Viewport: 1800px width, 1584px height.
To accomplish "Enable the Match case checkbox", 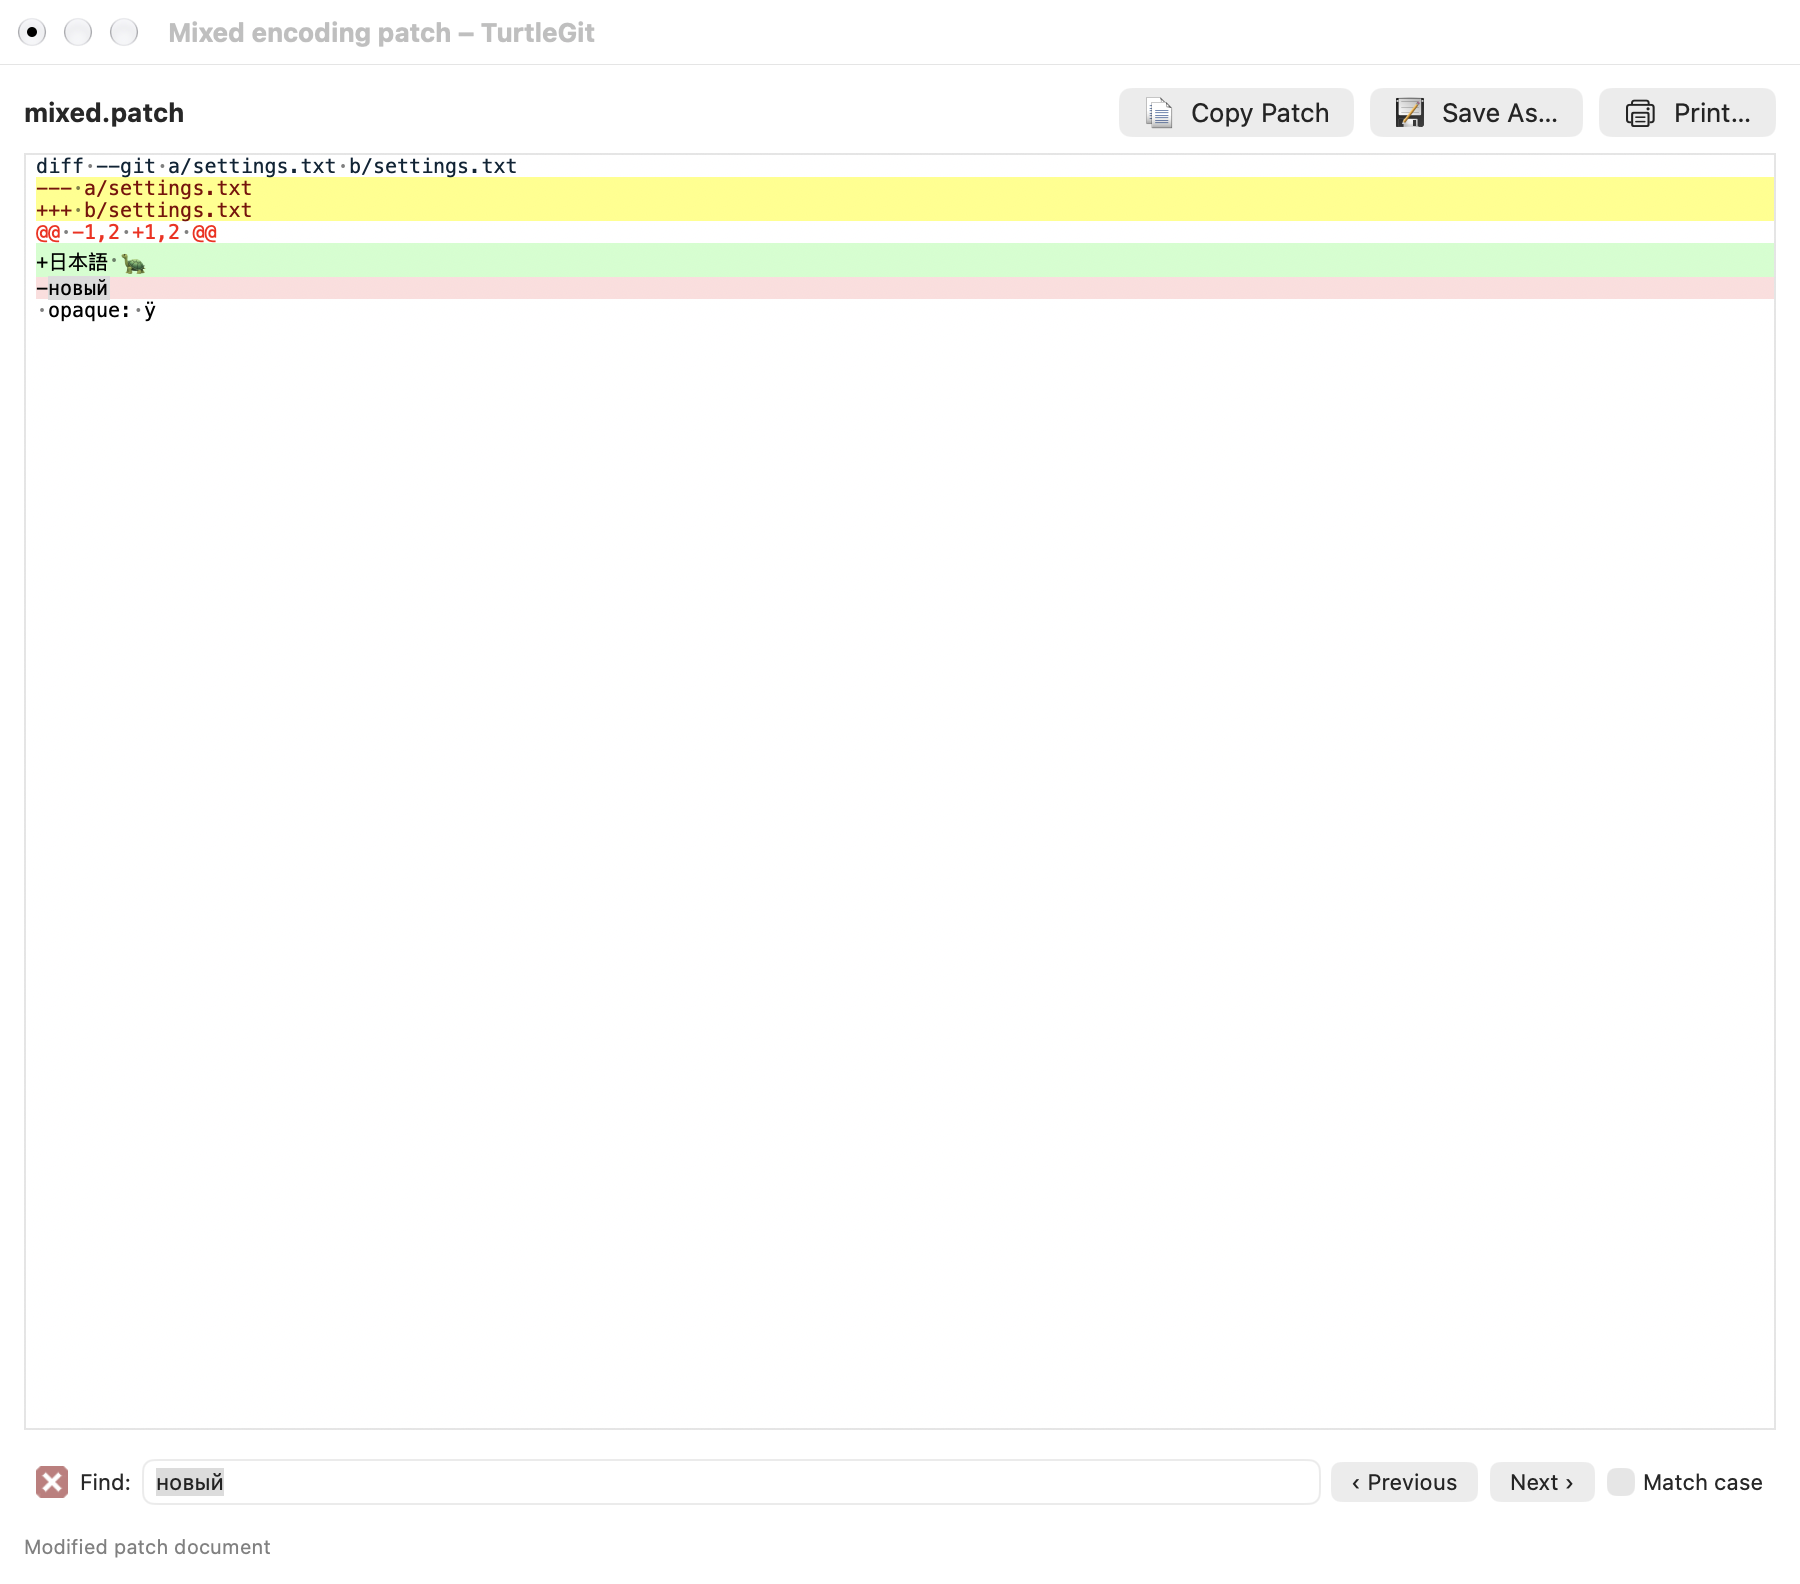I will (1620, 1482).
